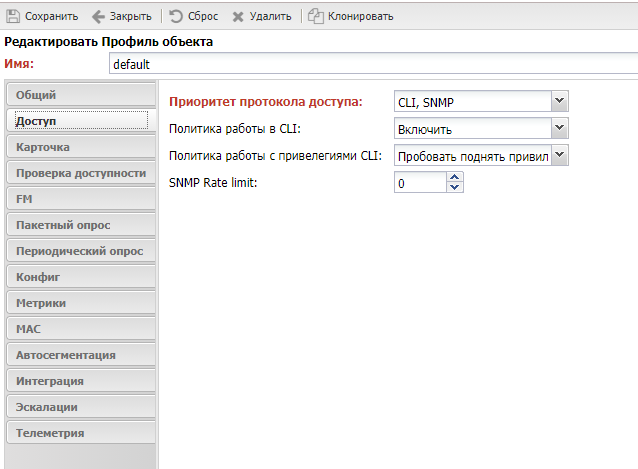638x469 pixels.
Task: Switch to the FM tab
Action: 81,199
